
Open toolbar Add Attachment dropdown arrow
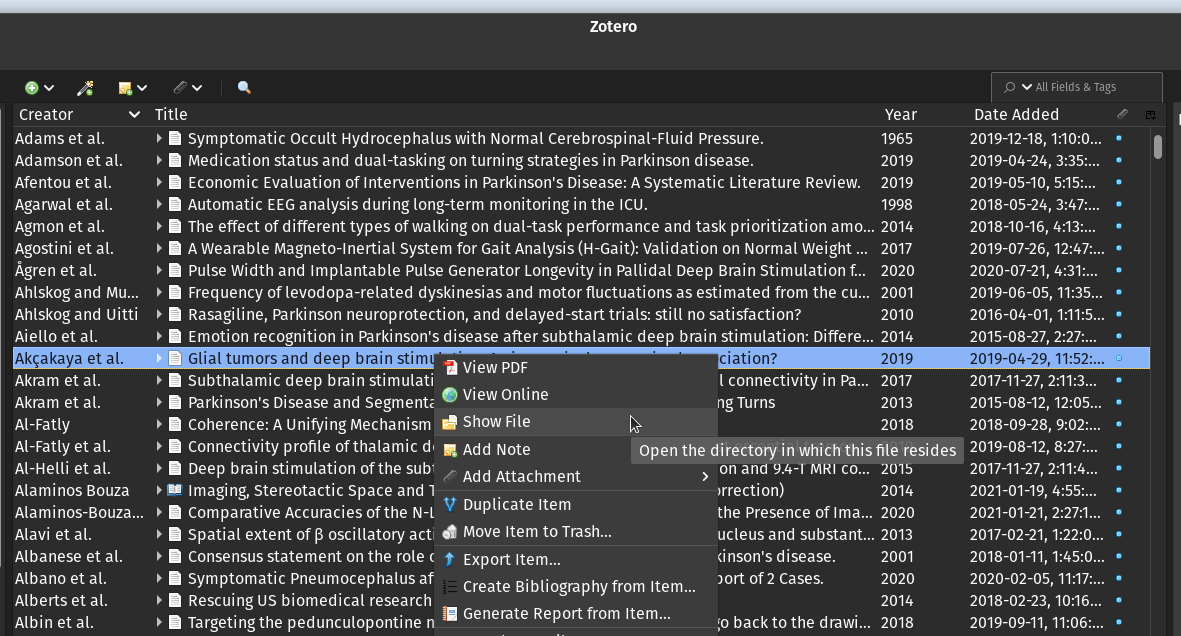197,88
